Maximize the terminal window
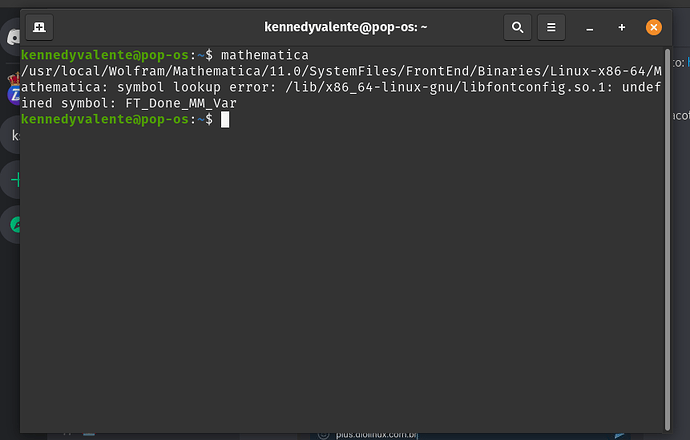The height and width of the screenshot is (440, 690). [621, 28]
